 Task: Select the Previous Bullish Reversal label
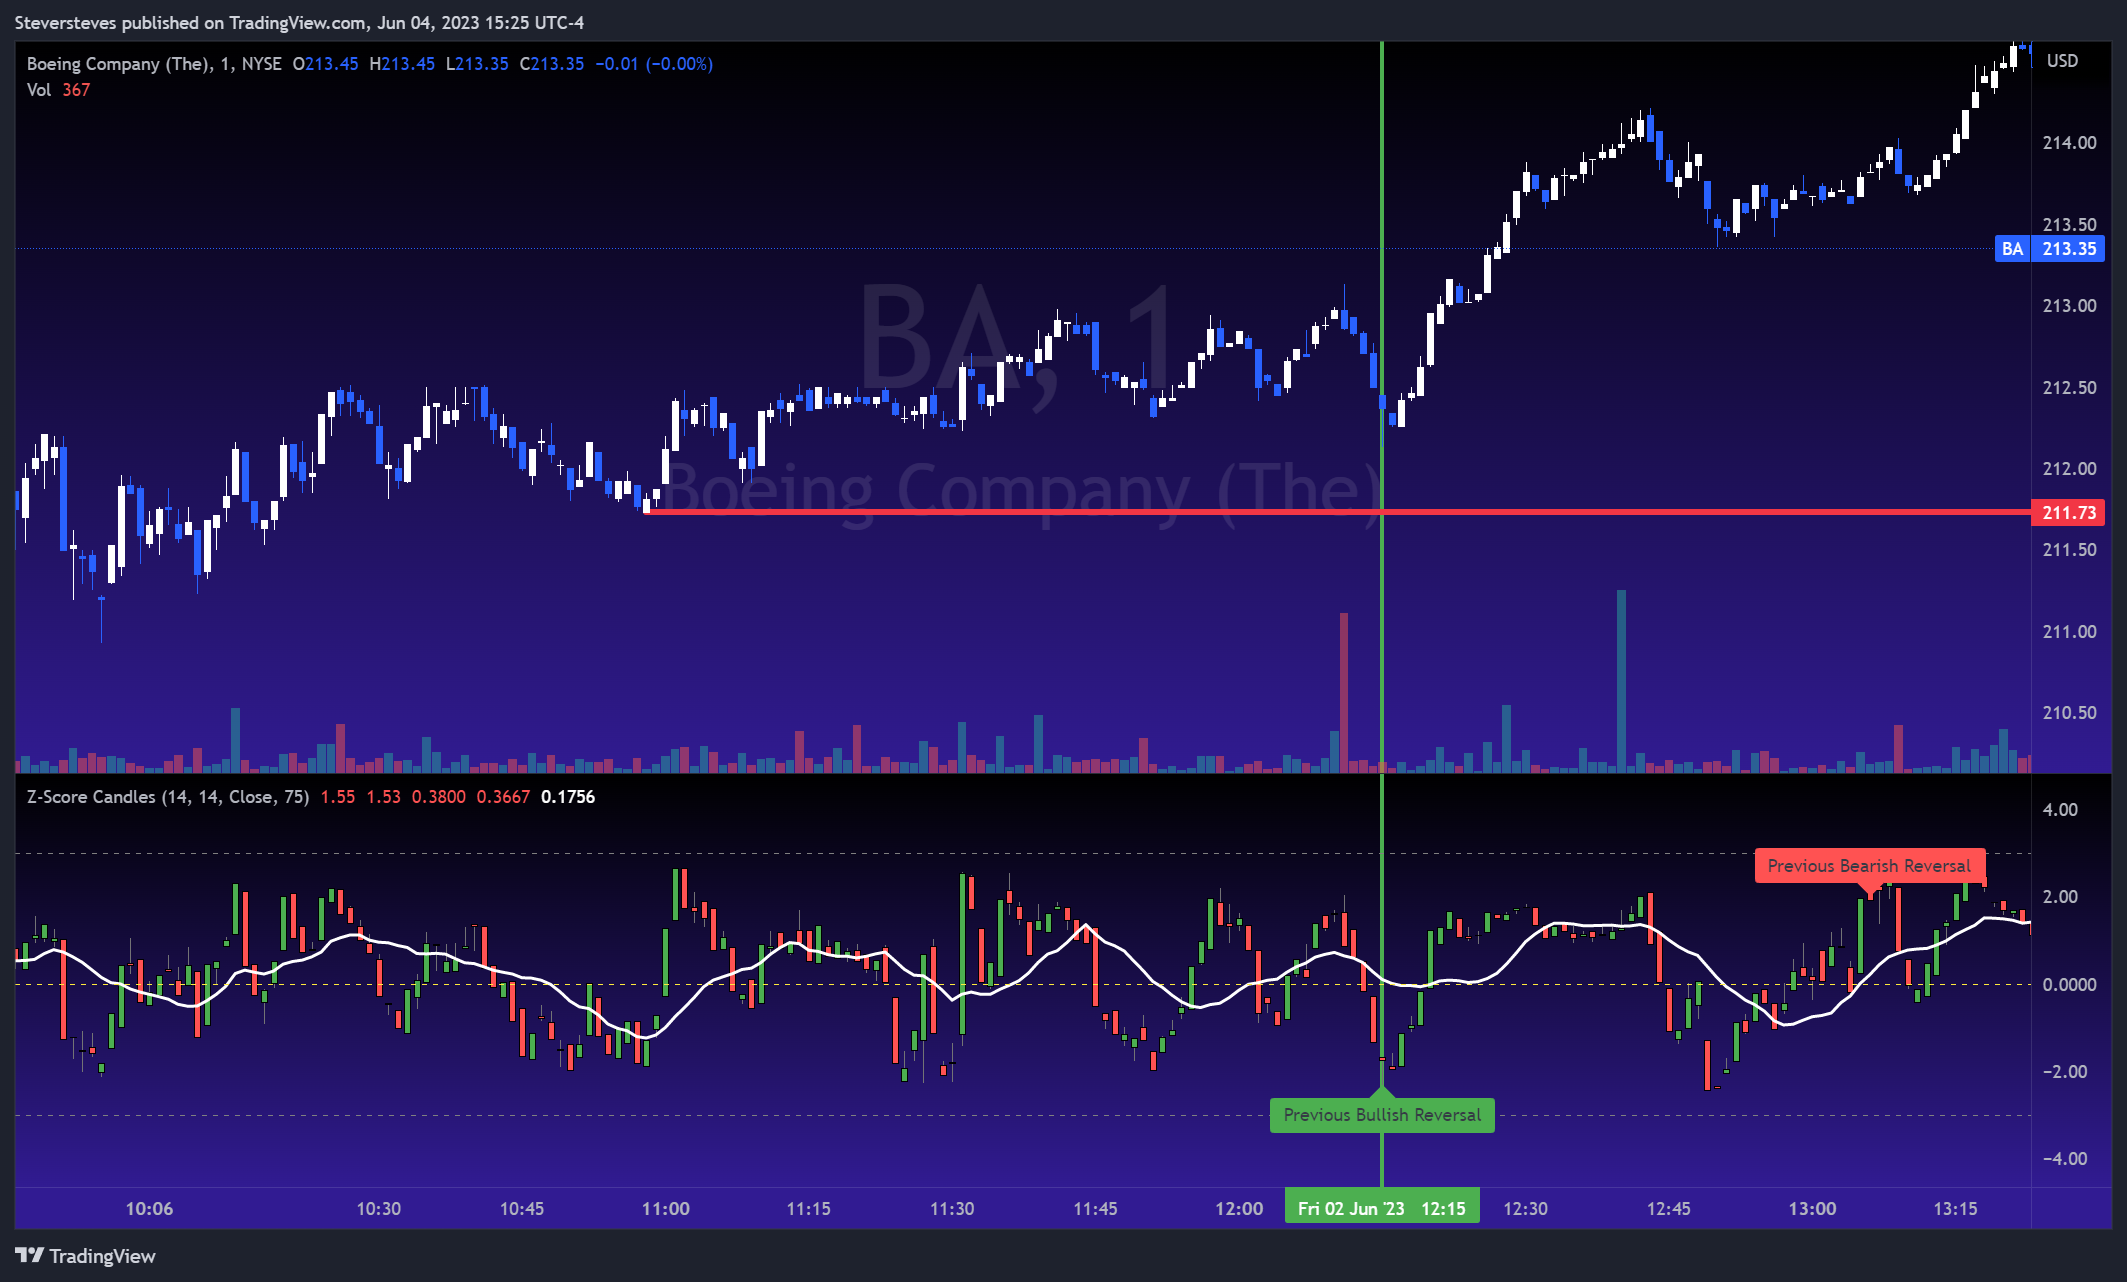coord(1382,1115)
